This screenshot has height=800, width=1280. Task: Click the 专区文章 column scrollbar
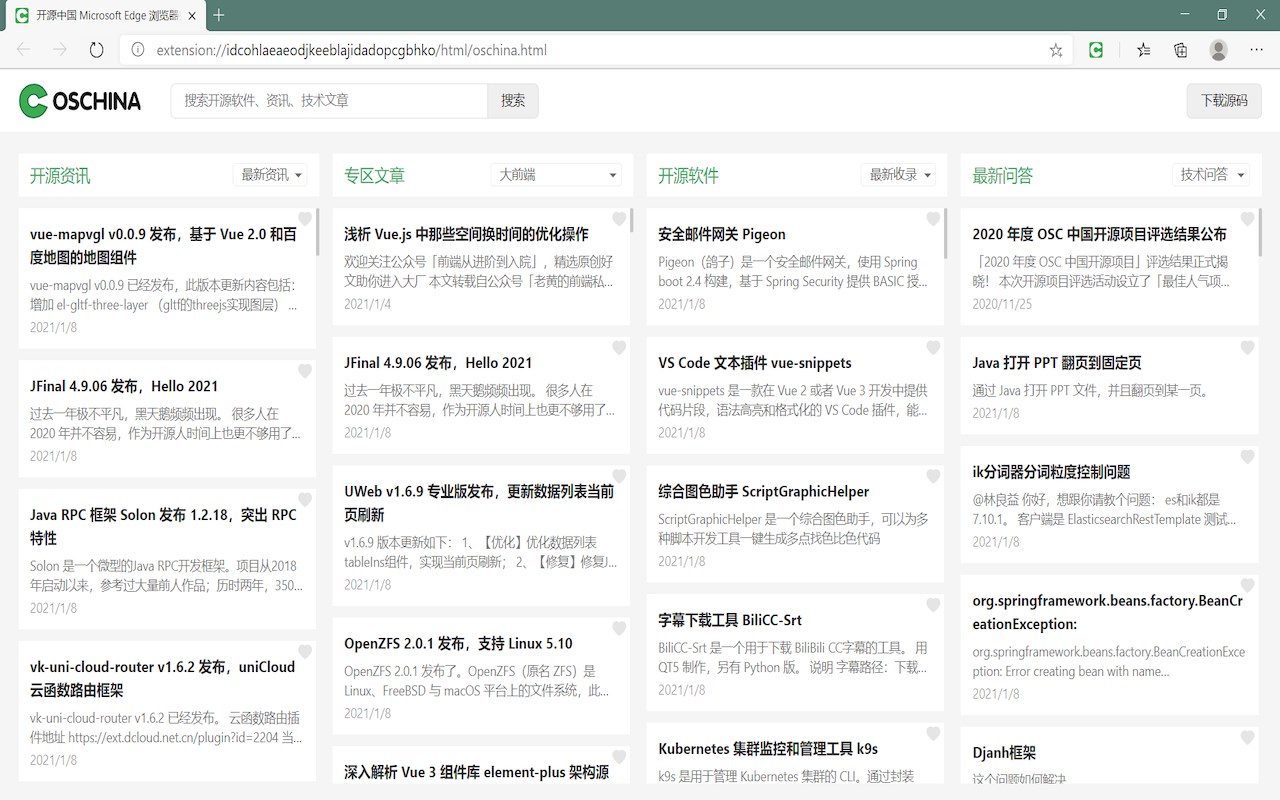pyautogui.click(x=631, y=220)
